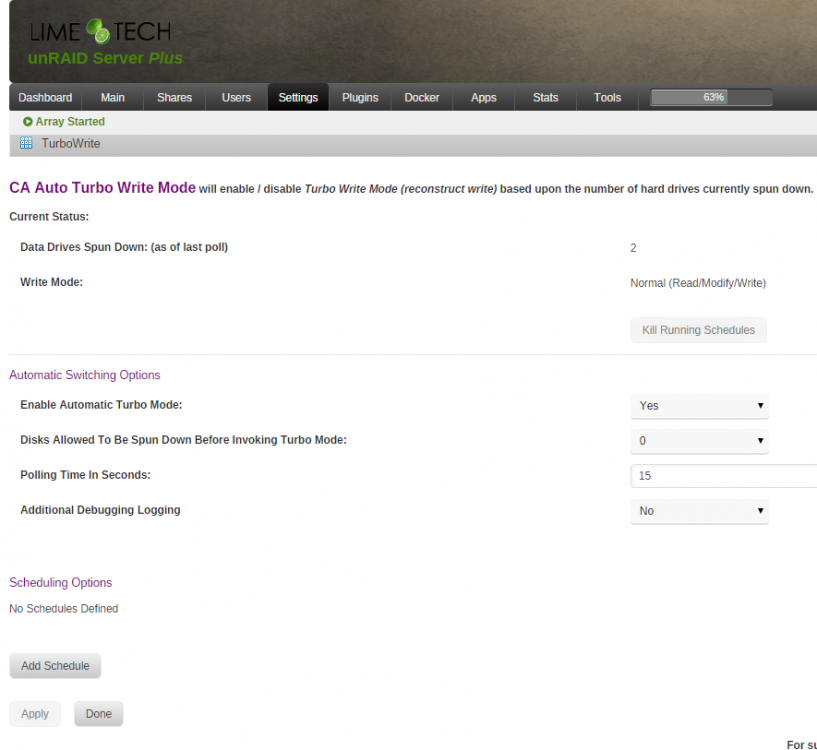Viewport: 817px width, 750px height.
Task: Click the TurboWrite page title
Action: pyautogui.click(x=71, y=143)
